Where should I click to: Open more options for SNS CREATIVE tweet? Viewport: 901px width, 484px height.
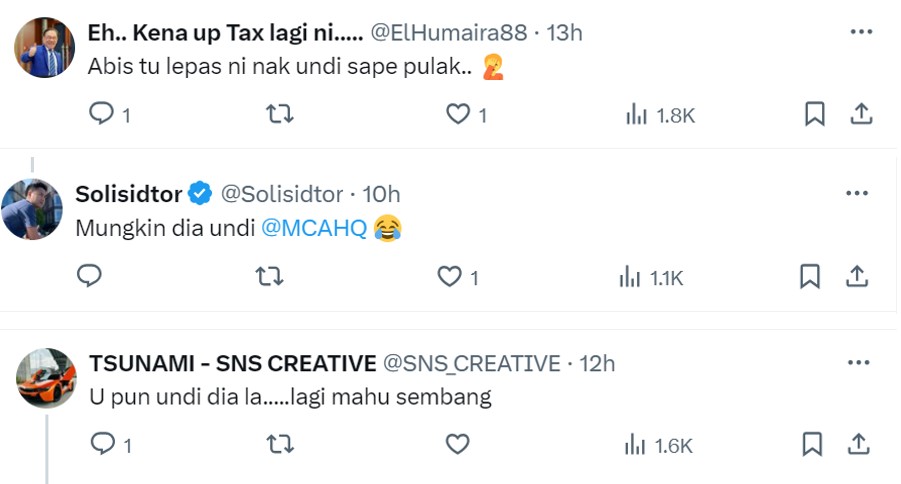(858, 363)
